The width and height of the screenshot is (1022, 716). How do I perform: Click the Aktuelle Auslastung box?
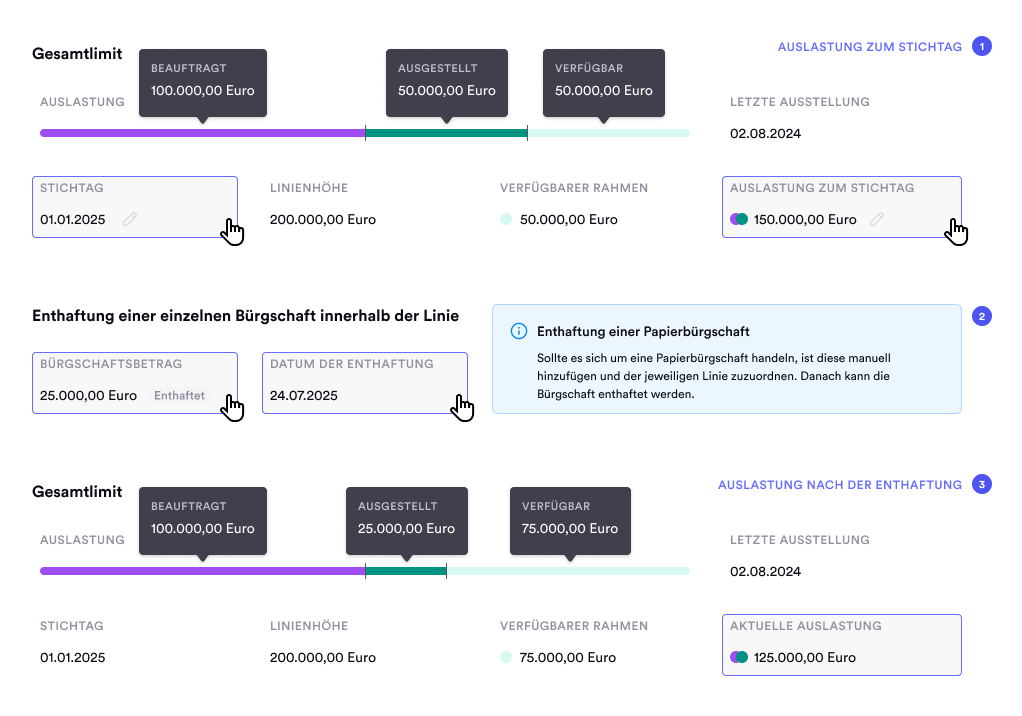click(x=841, y=644)
